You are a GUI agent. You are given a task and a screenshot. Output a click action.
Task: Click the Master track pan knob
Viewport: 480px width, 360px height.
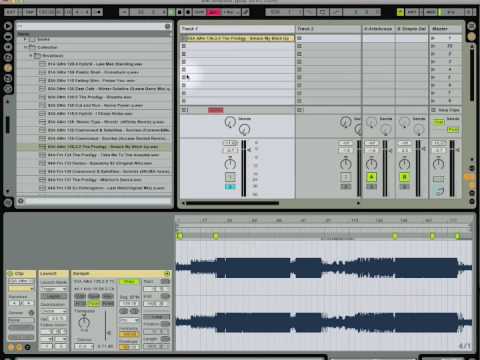click(438, 164)
